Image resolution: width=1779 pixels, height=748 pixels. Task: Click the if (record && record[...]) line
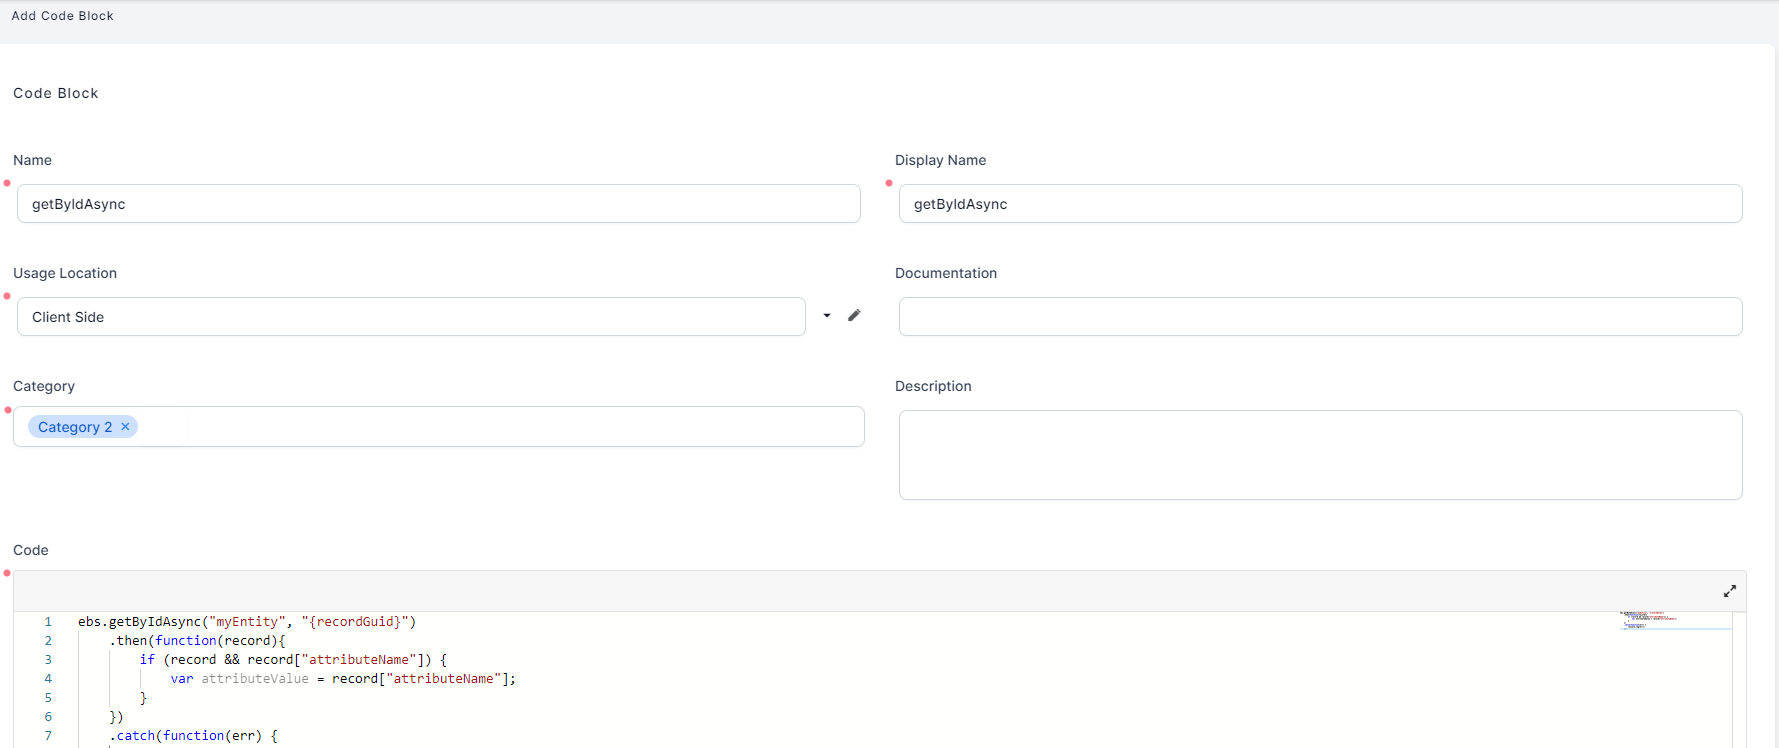click(x=293, y=660)
